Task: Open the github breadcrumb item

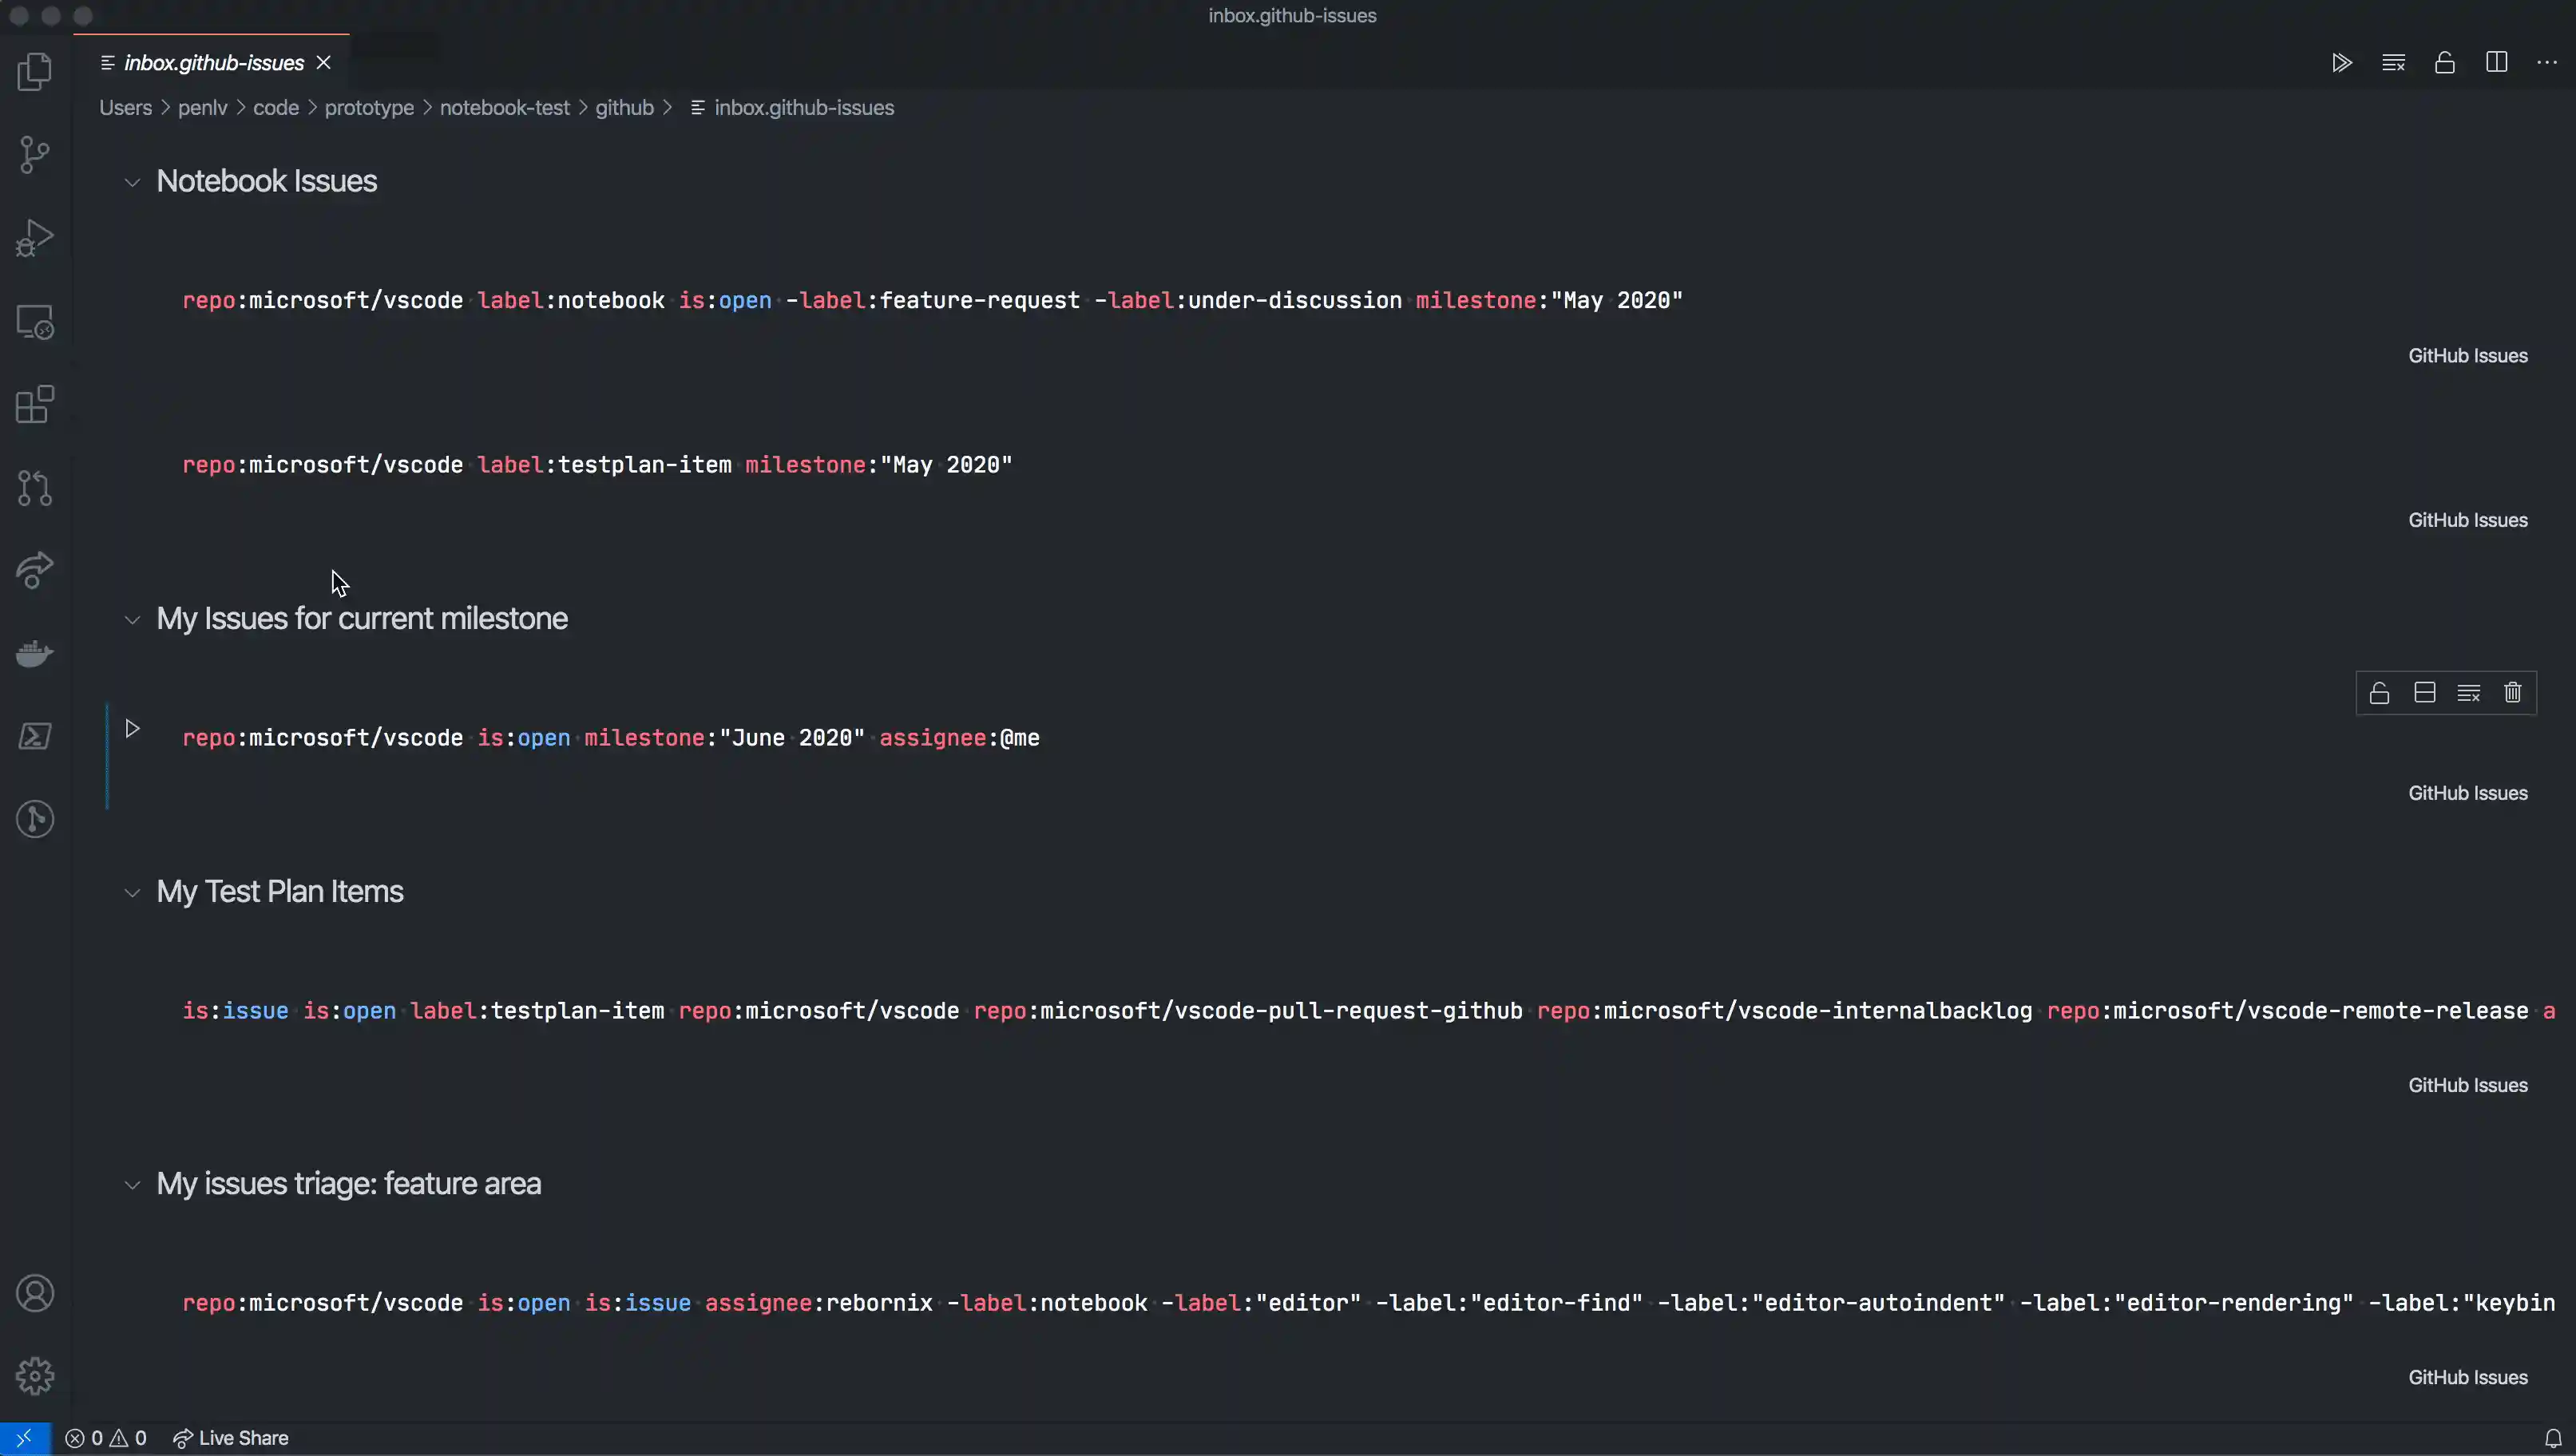Action: [x=623, y=107]
